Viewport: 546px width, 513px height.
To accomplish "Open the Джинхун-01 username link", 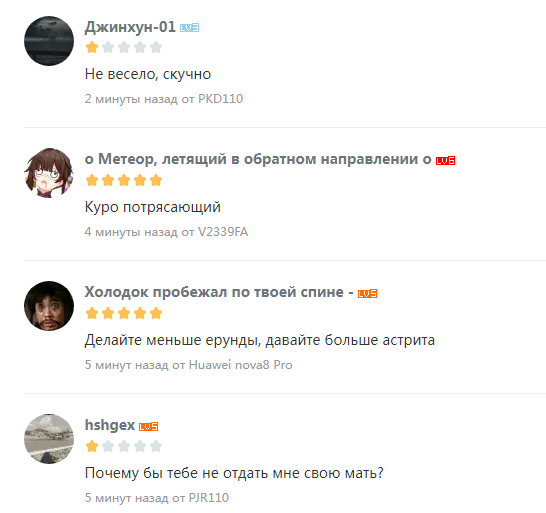I will (130, 27).
